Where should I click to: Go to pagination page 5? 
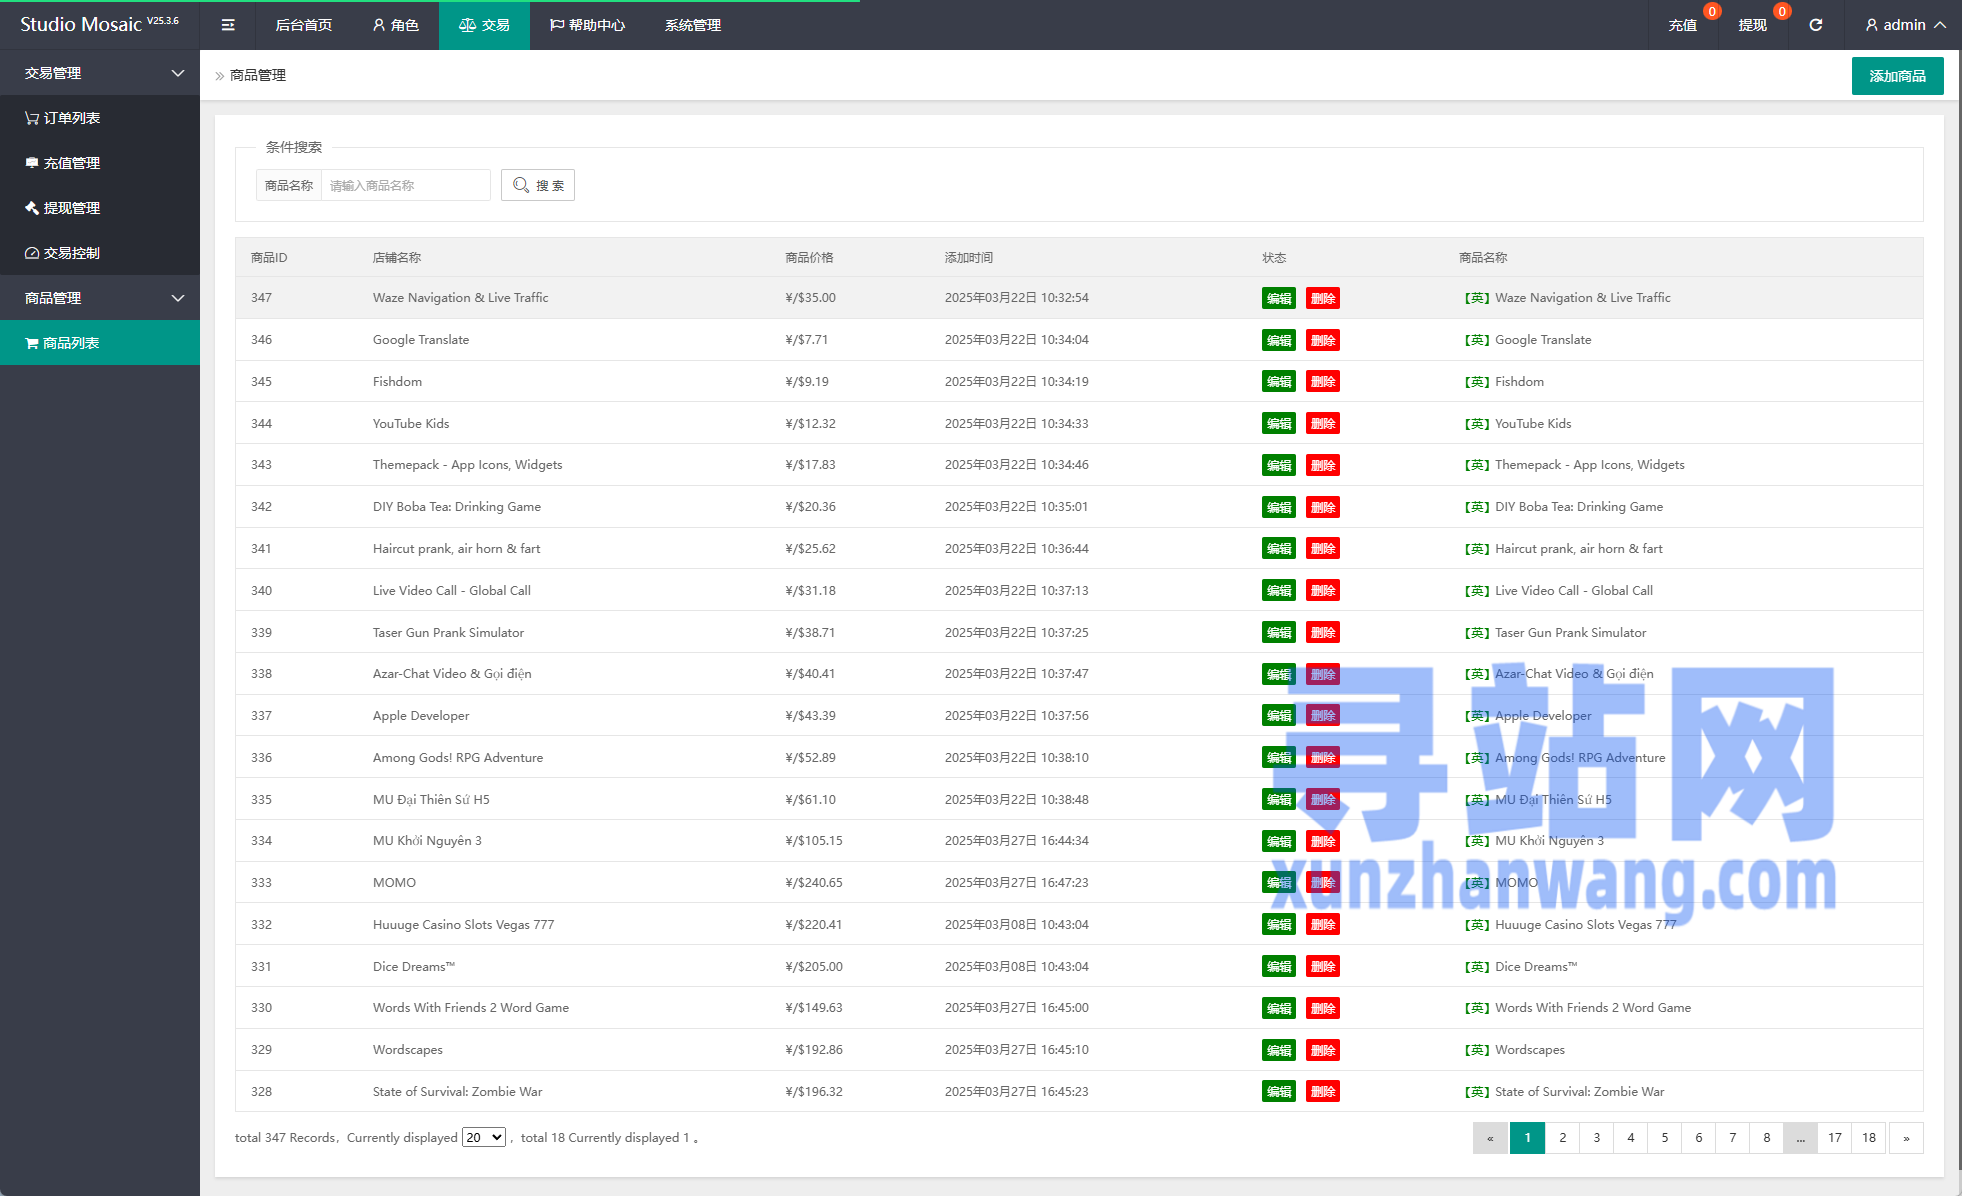click(x=1664, y=1138)
